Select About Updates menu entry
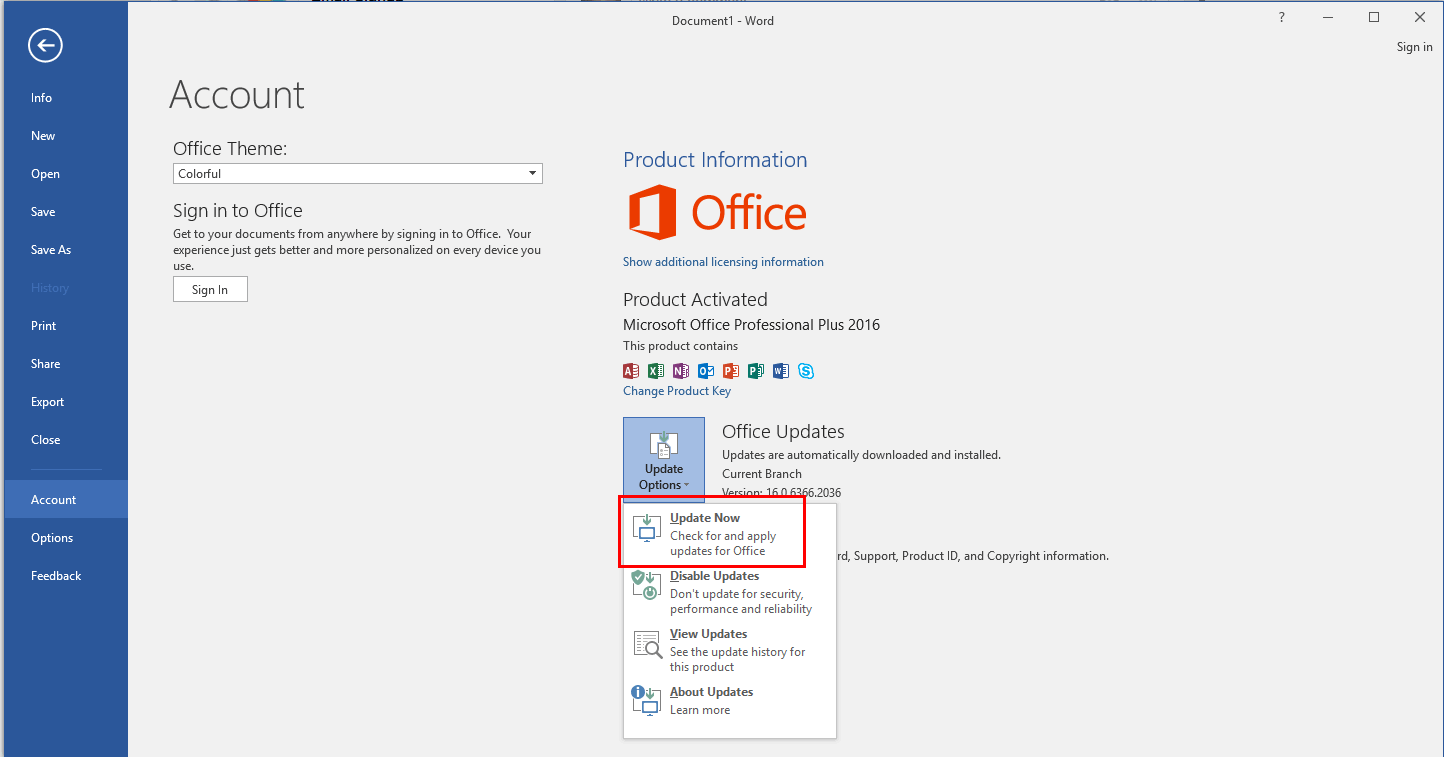This screenshot has width=1444, height=757. 729,700
